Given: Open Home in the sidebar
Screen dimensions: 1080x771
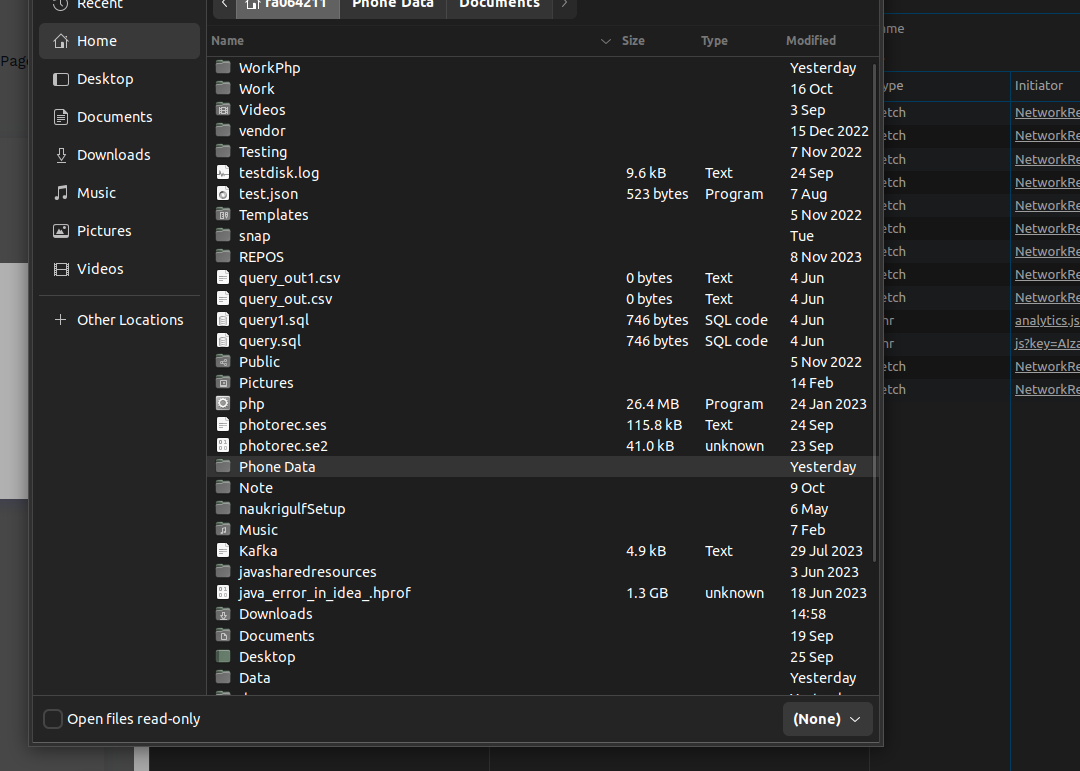Looking at the screenshot, I should [x=119, y=41].
